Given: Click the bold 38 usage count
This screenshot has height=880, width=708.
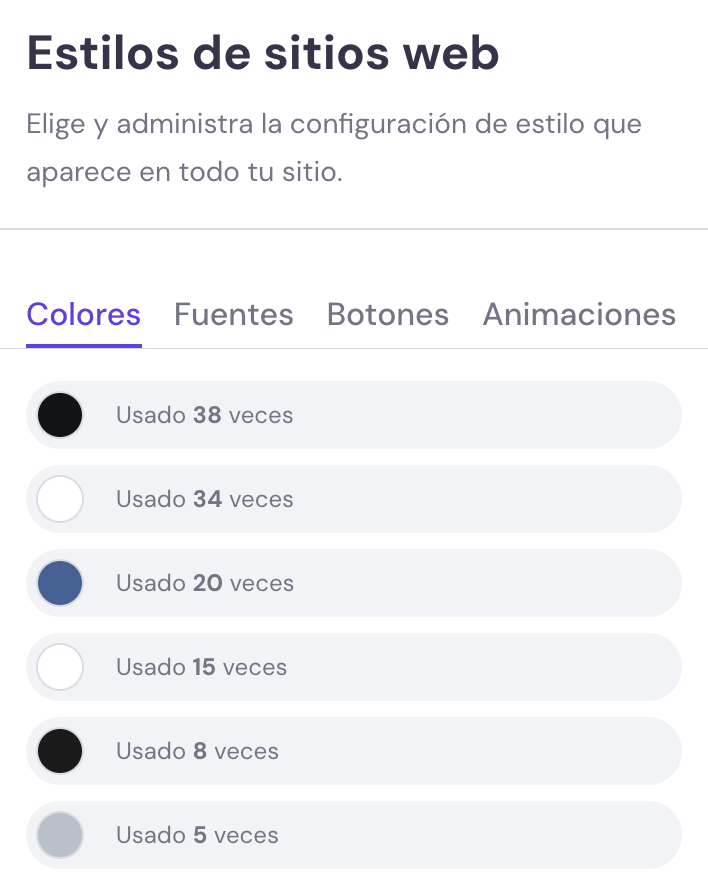Looking at the screenshot, I should pyautogui.click(x=203, y=415).
